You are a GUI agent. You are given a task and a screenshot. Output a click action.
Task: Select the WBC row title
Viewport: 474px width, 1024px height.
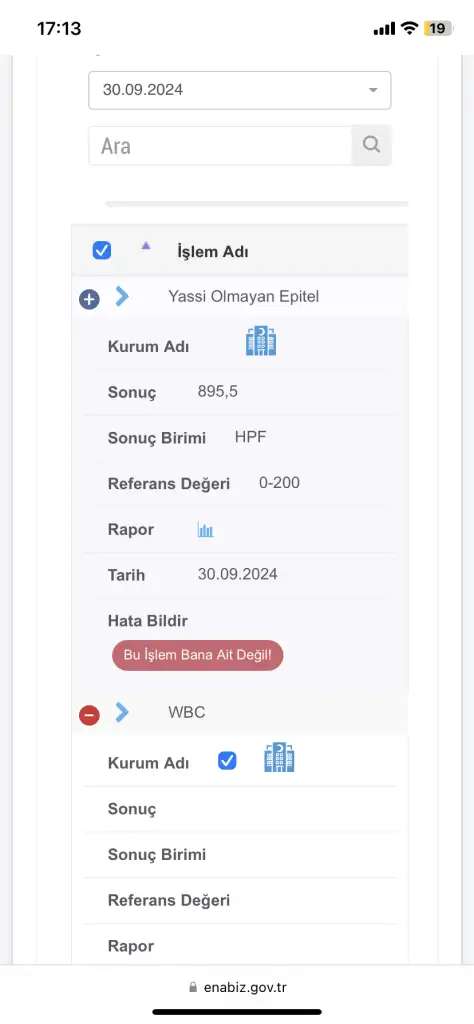[x=187, y=712]
